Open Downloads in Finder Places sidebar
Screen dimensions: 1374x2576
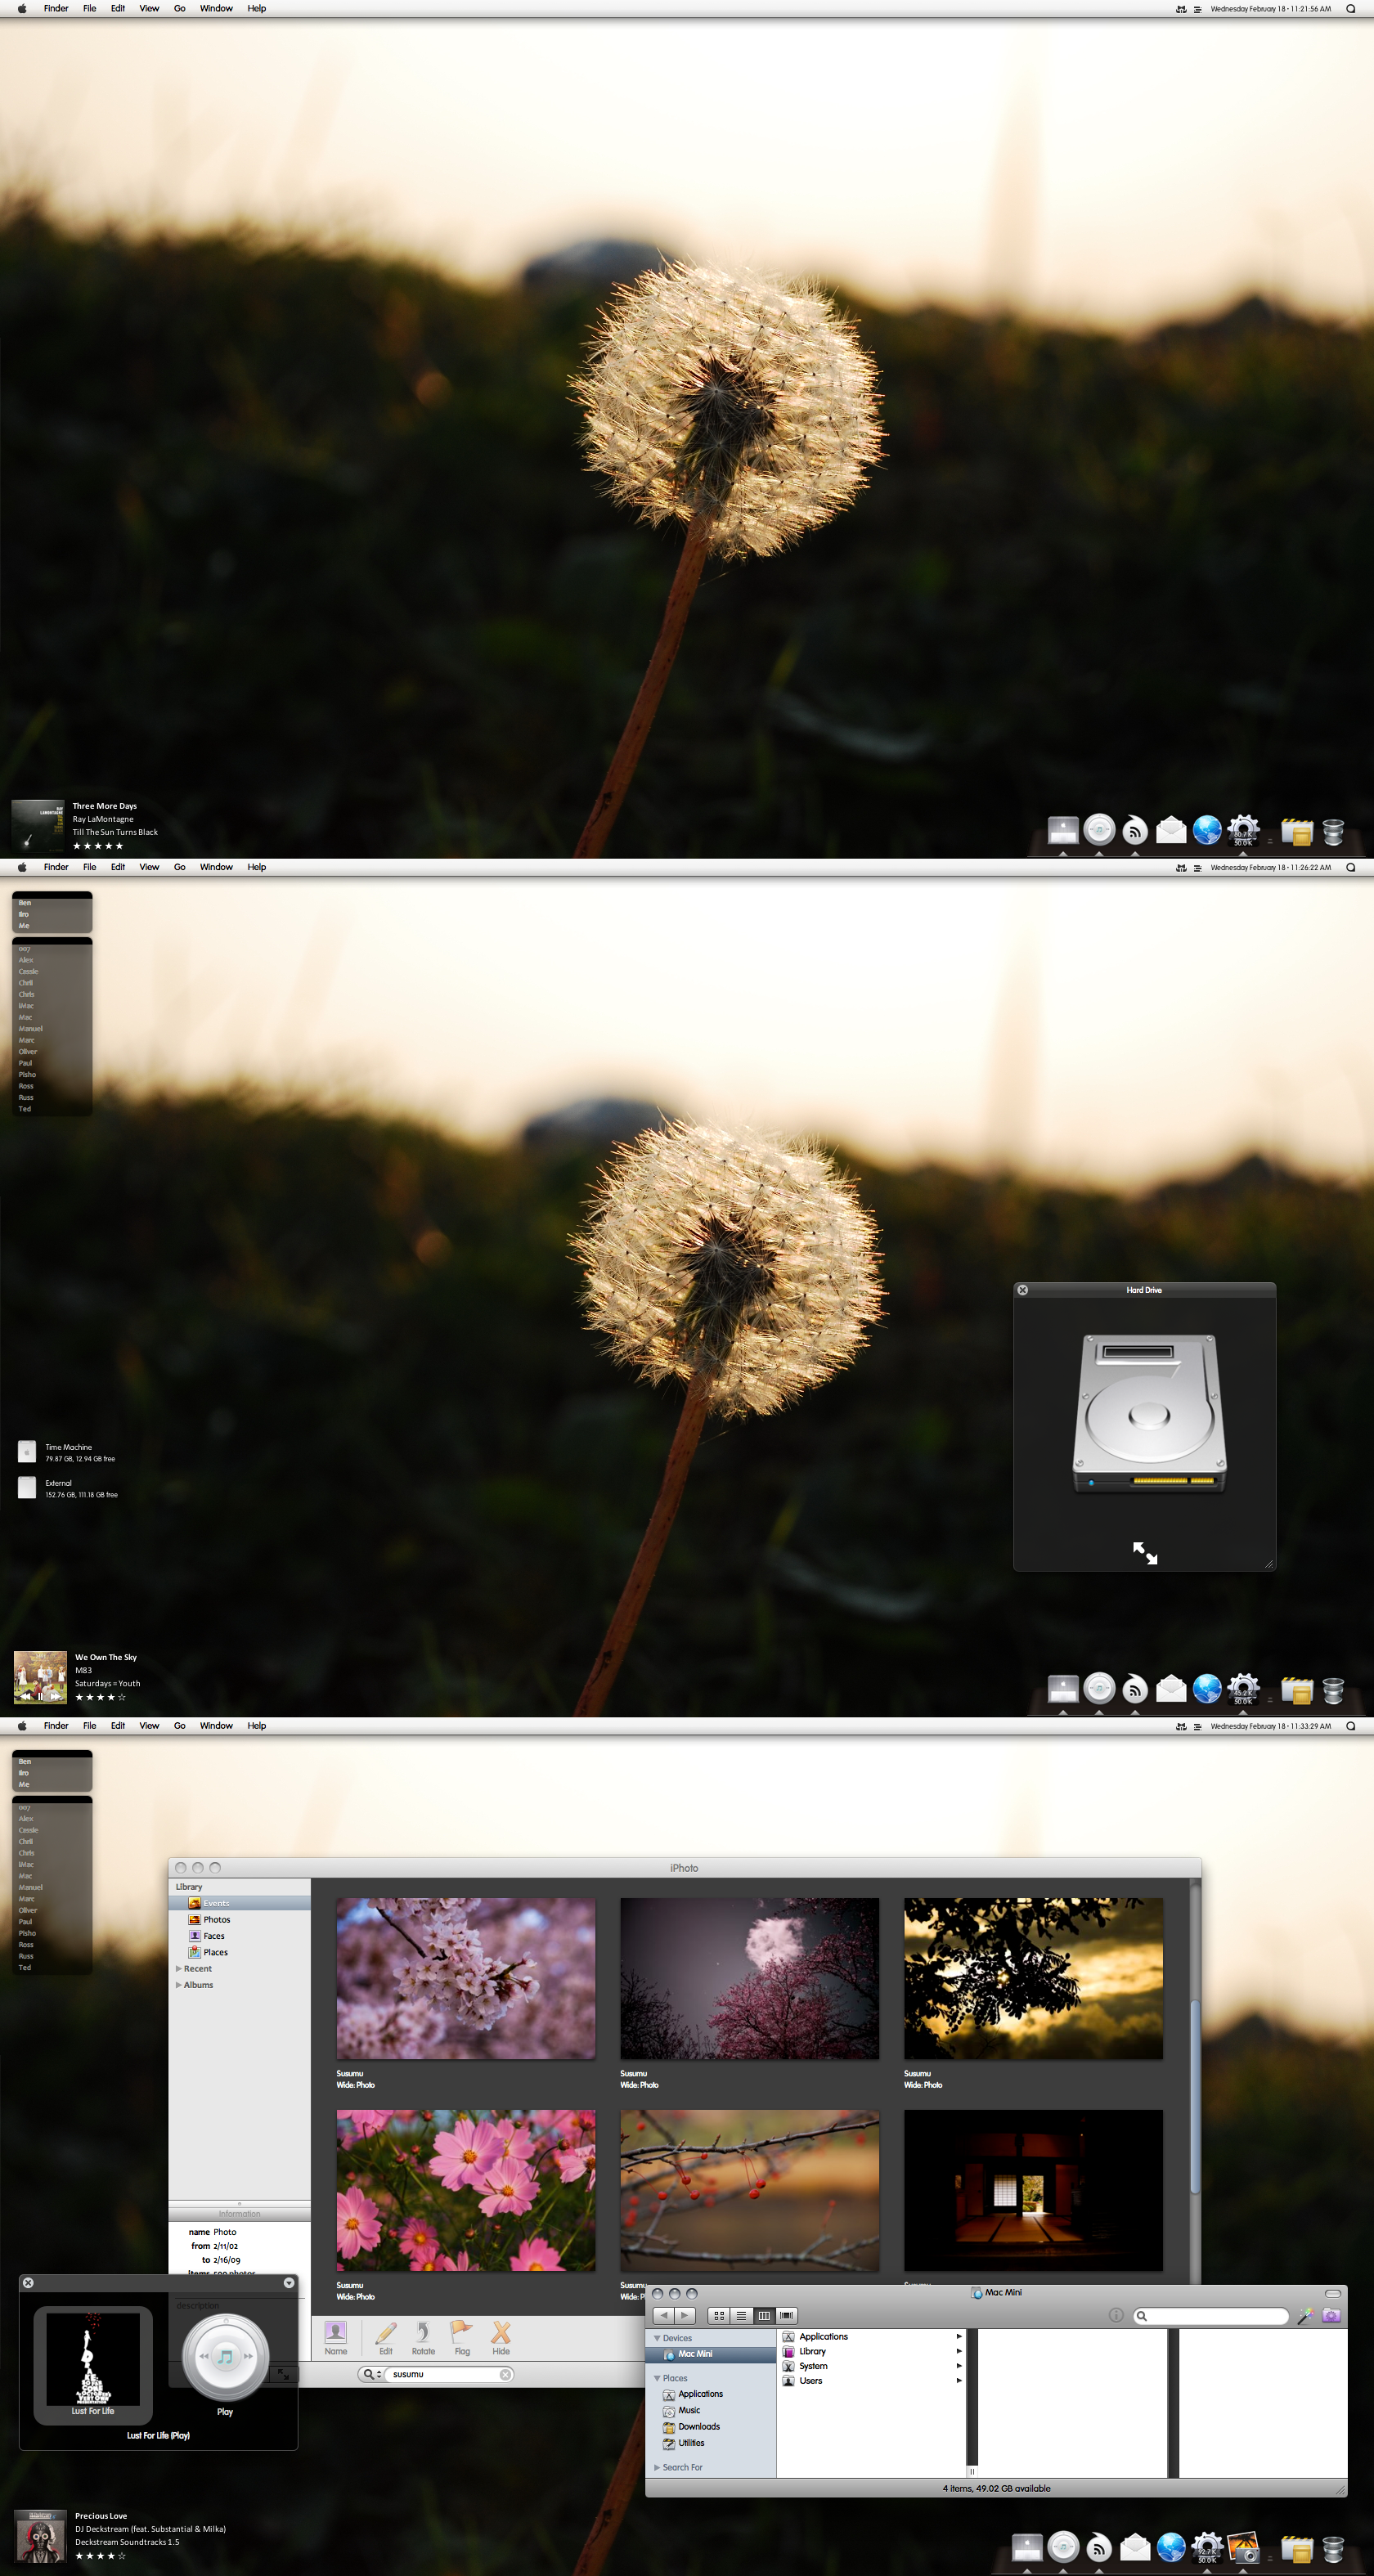point(690,2426)
